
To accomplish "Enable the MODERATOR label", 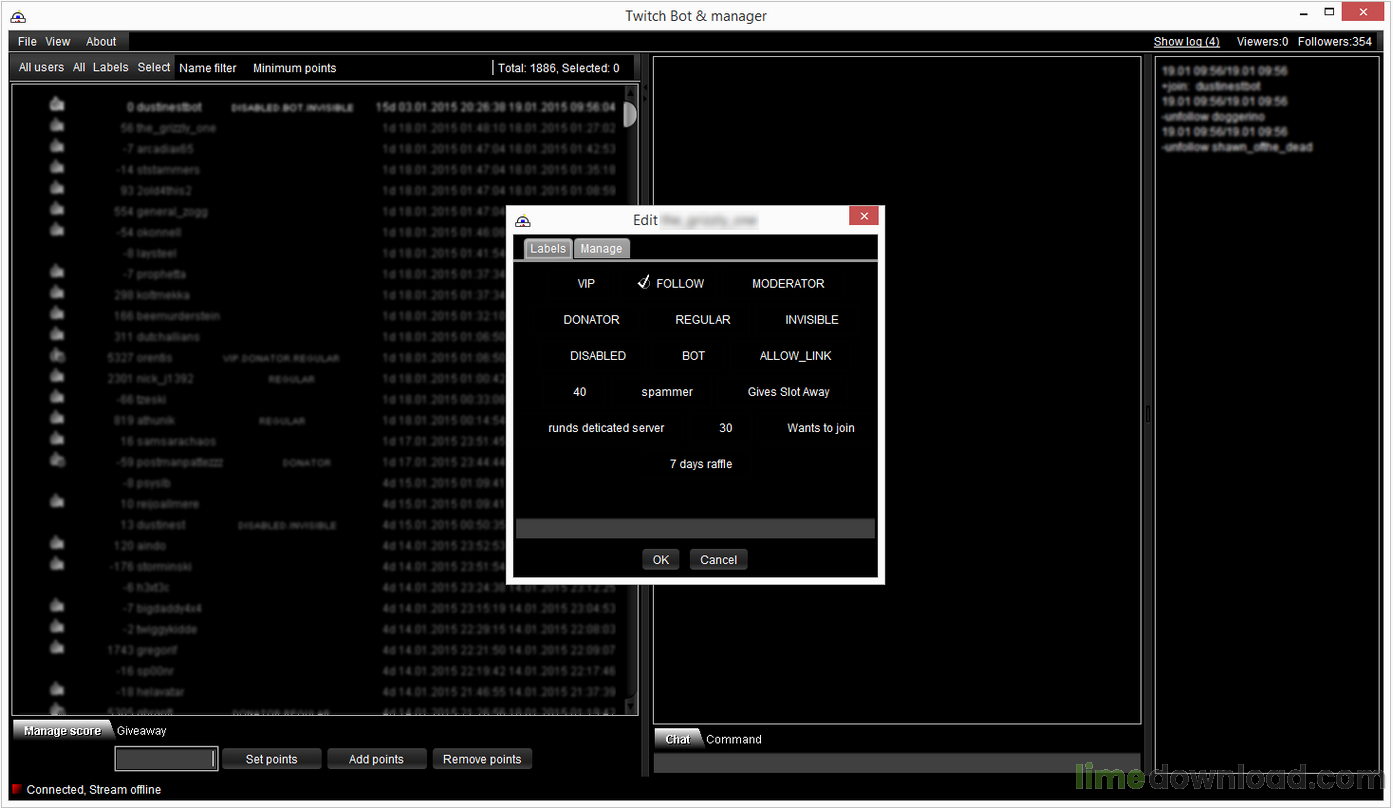I will pos(788,284).
